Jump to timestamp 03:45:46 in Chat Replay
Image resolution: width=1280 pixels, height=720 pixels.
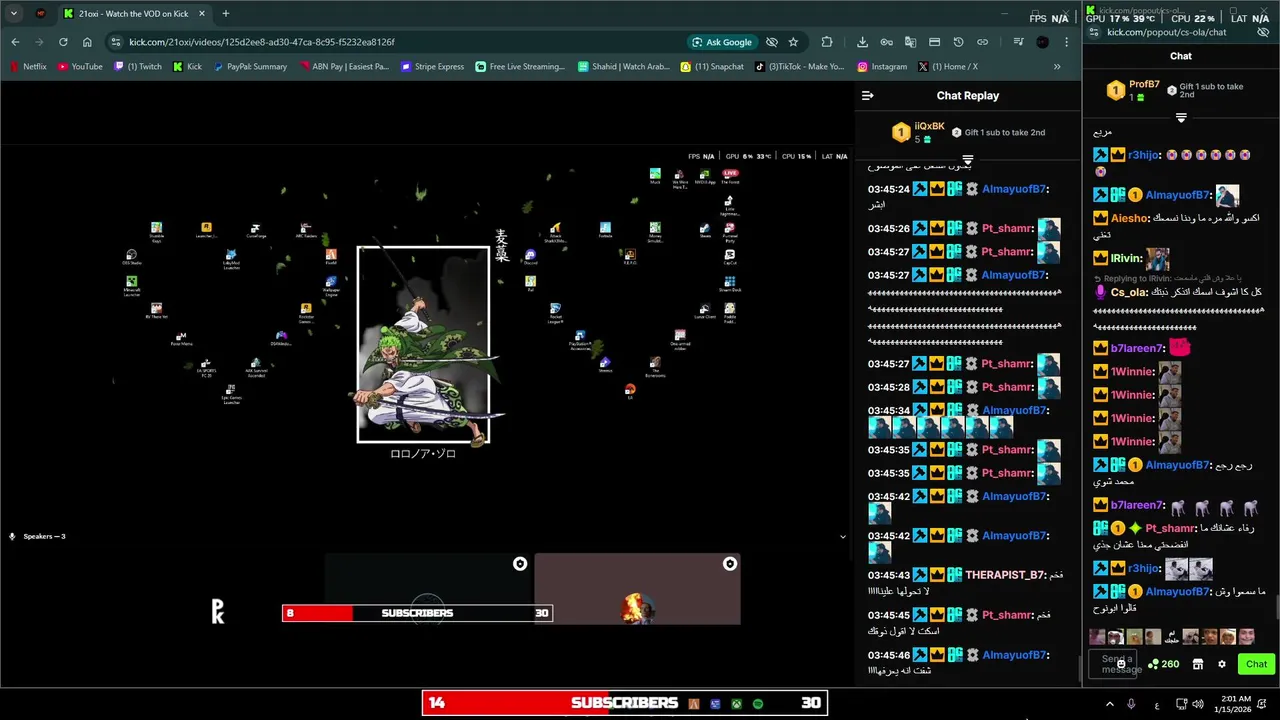(889, 655)
